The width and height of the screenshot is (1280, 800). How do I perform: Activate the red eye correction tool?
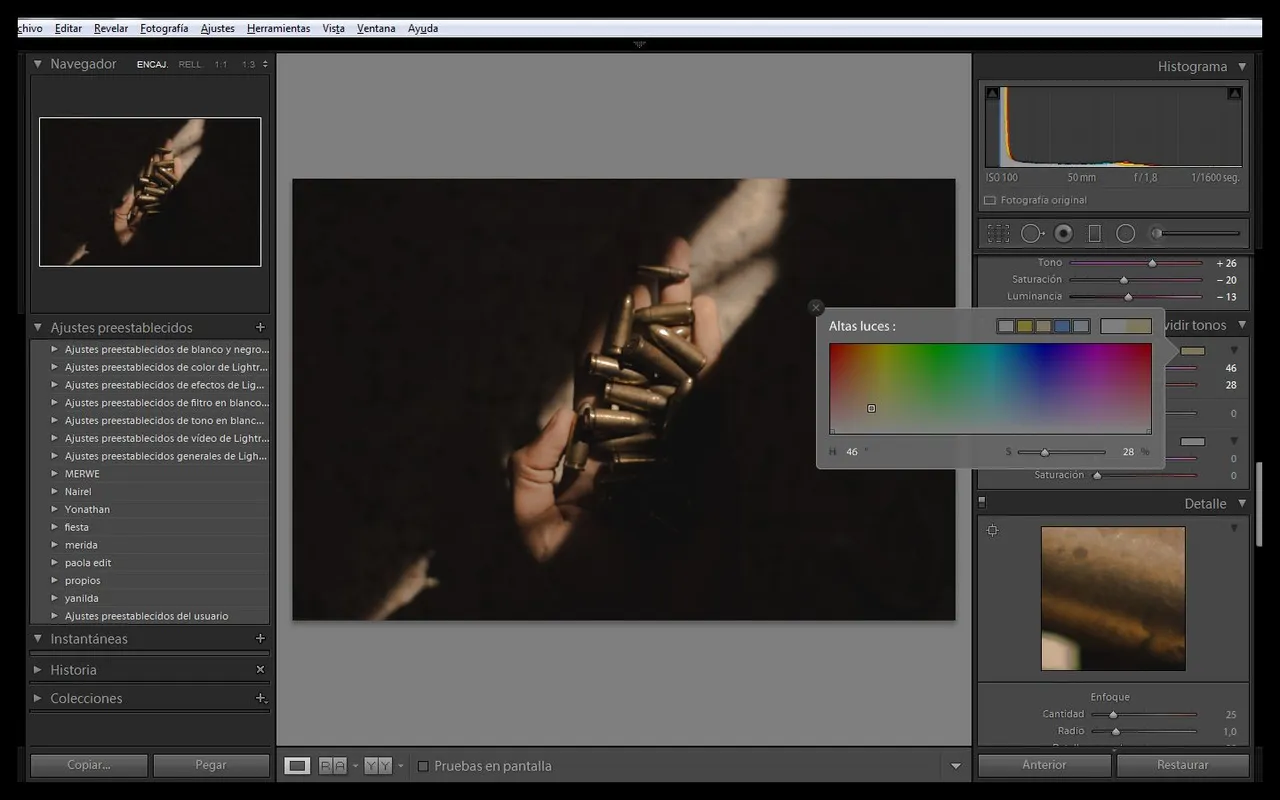coord(1064,233)
